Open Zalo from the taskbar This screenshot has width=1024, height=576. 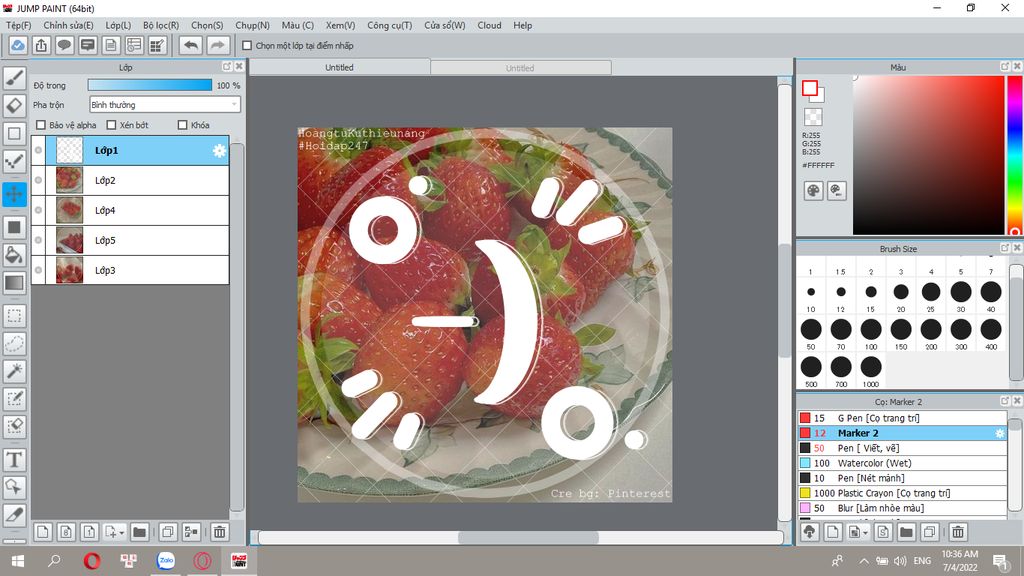(x=166, y=561)
